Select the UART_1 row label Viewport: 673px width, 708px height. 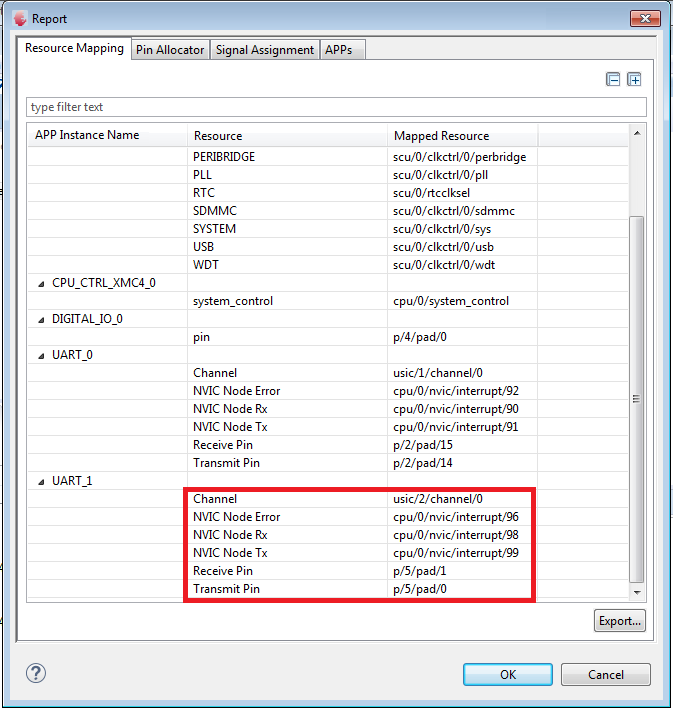(x=72, y=481)
